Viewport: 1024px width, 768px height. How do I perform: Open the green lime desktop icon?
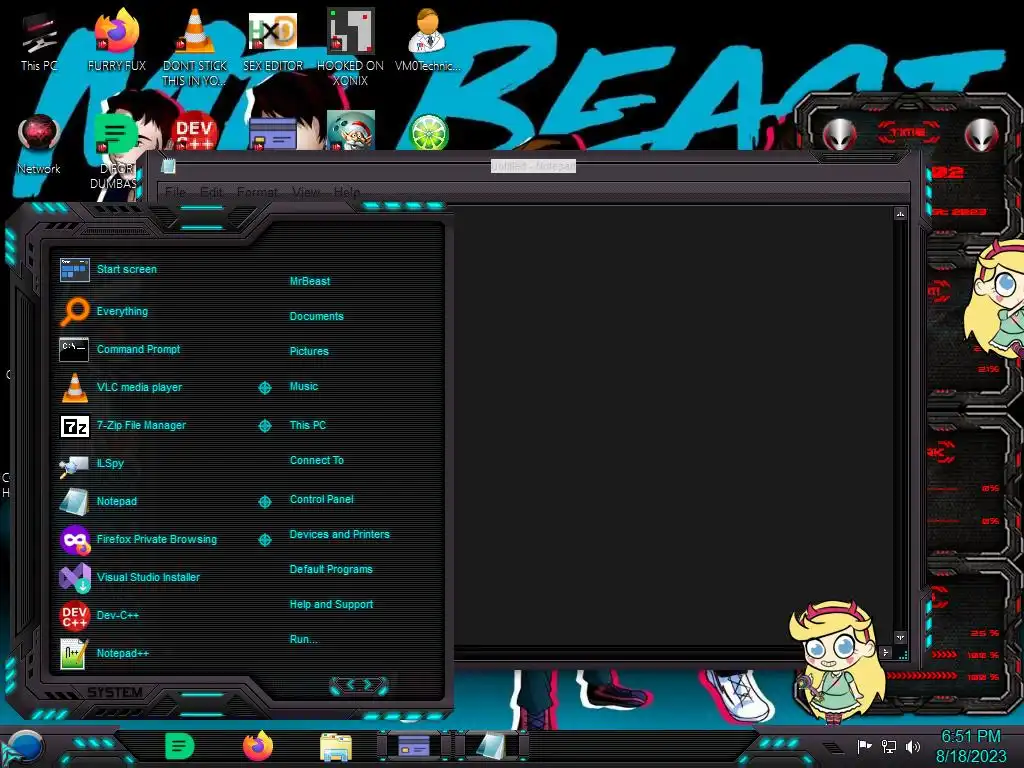click(428, 132)
